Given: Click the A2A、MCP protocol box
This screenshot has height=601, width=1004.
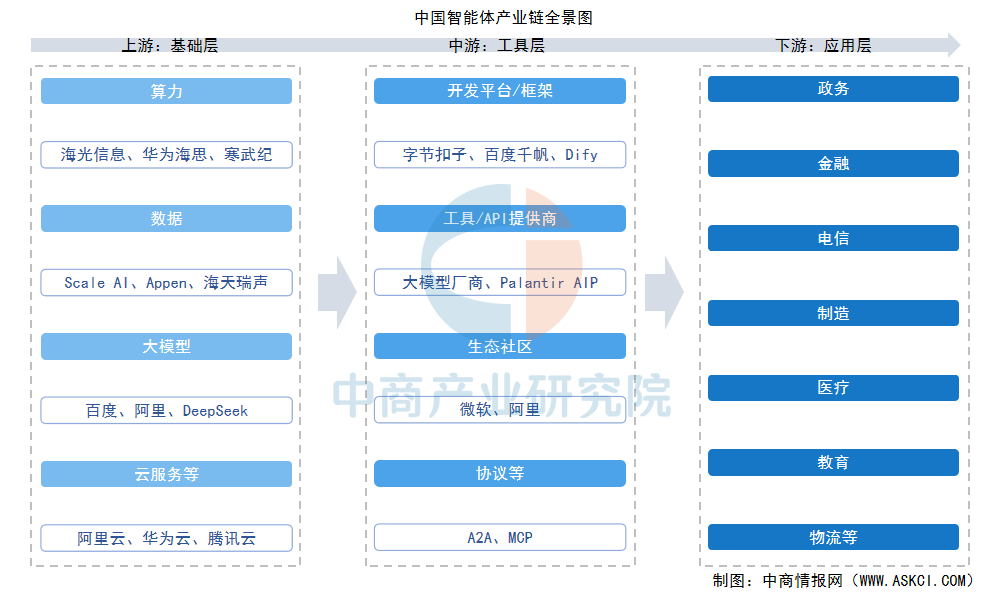Looking at the screenshot, I should 500,538.
